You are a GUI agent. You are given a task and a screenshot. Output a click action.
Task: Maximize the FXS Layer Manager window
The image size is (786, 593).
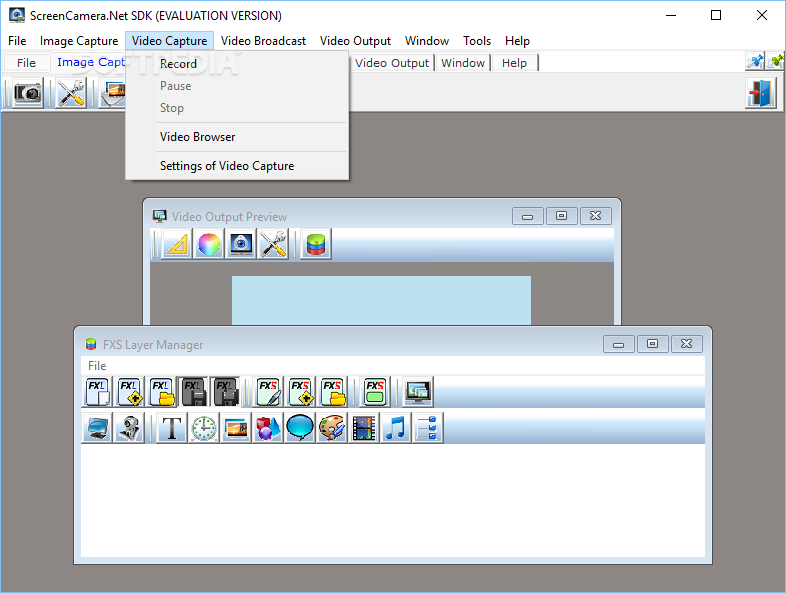coord(652,344)
